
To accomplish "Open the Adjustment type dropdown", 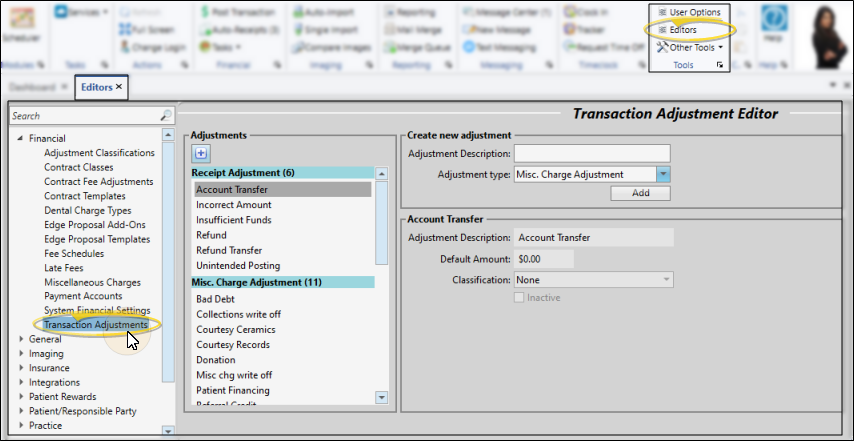I will point(663,174).
